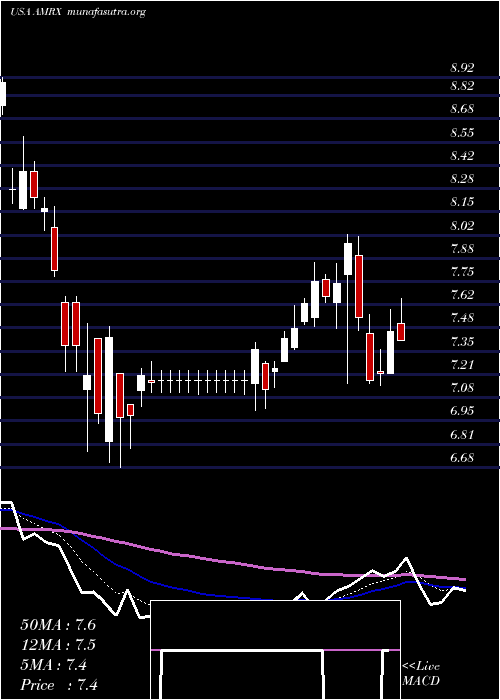Image resolution: width=500 pixels, height=700 pixels.
Task: Click the 7.88 price axis label
Action: (462, 249)
